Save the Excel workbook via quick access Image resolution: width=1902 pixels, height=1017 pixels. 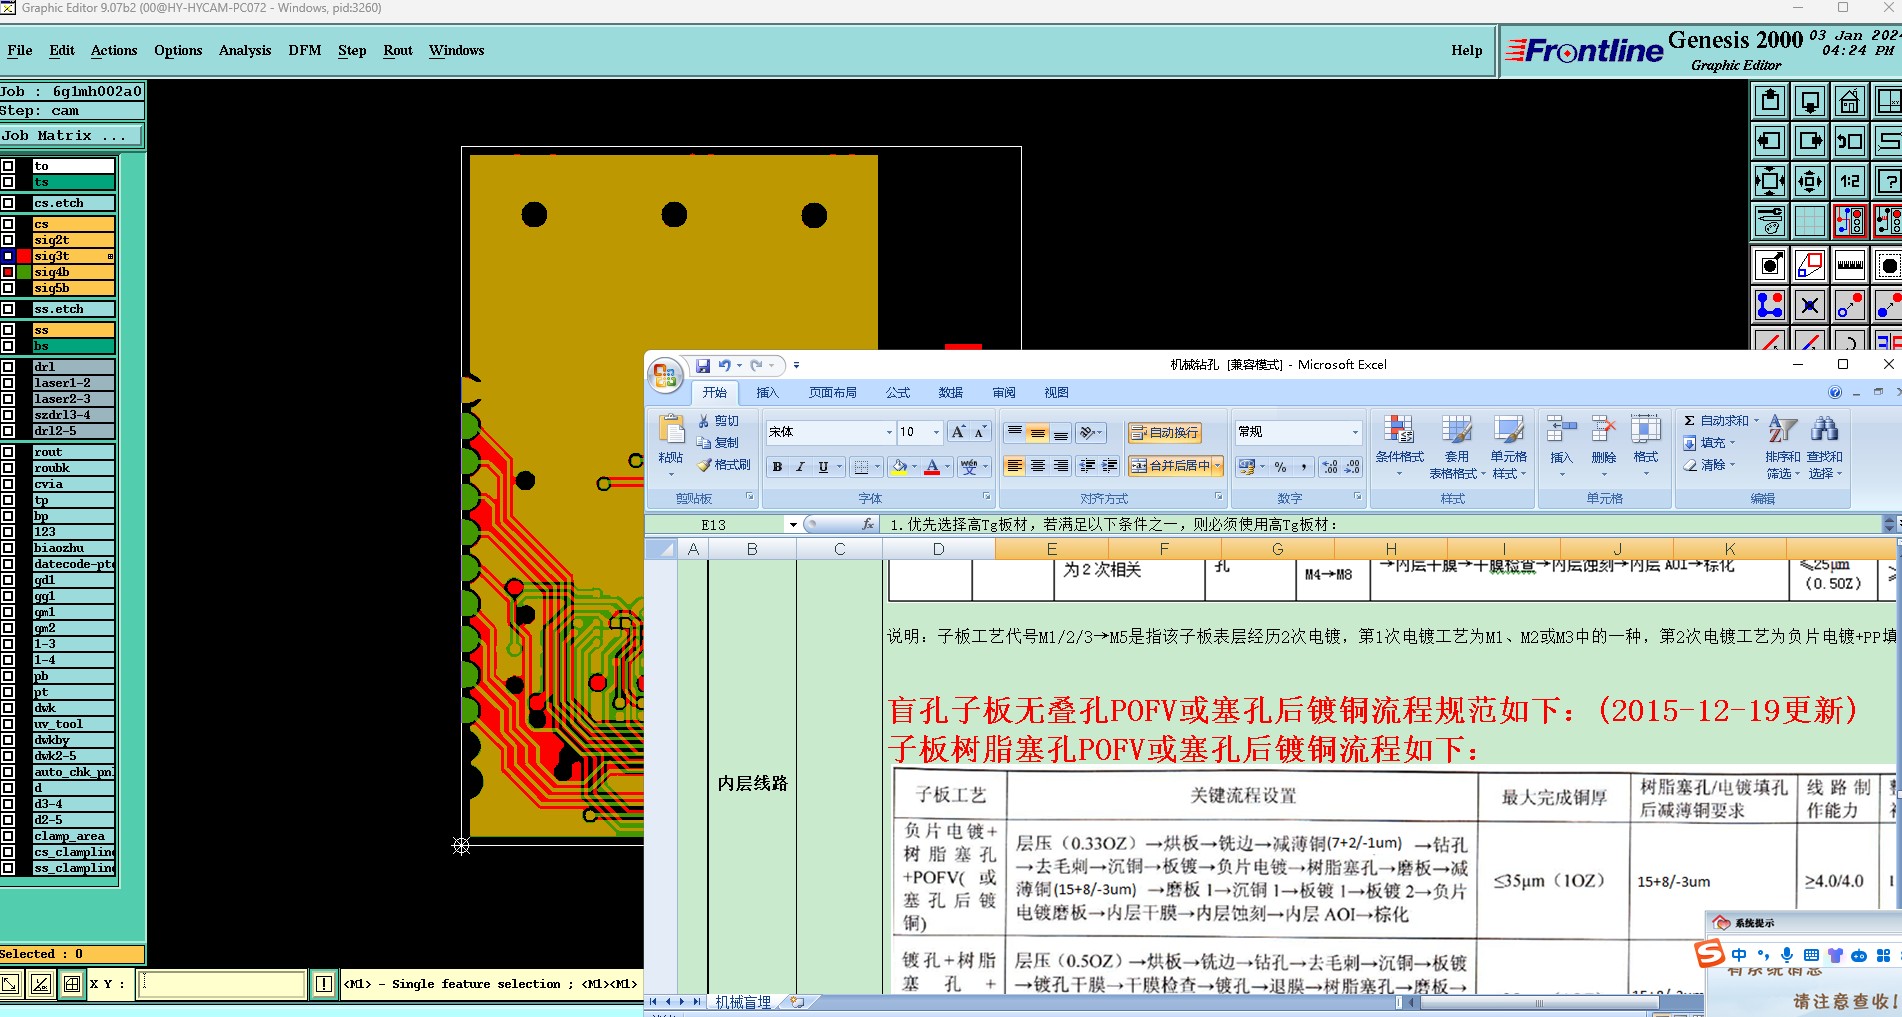(x=703, y=366)
